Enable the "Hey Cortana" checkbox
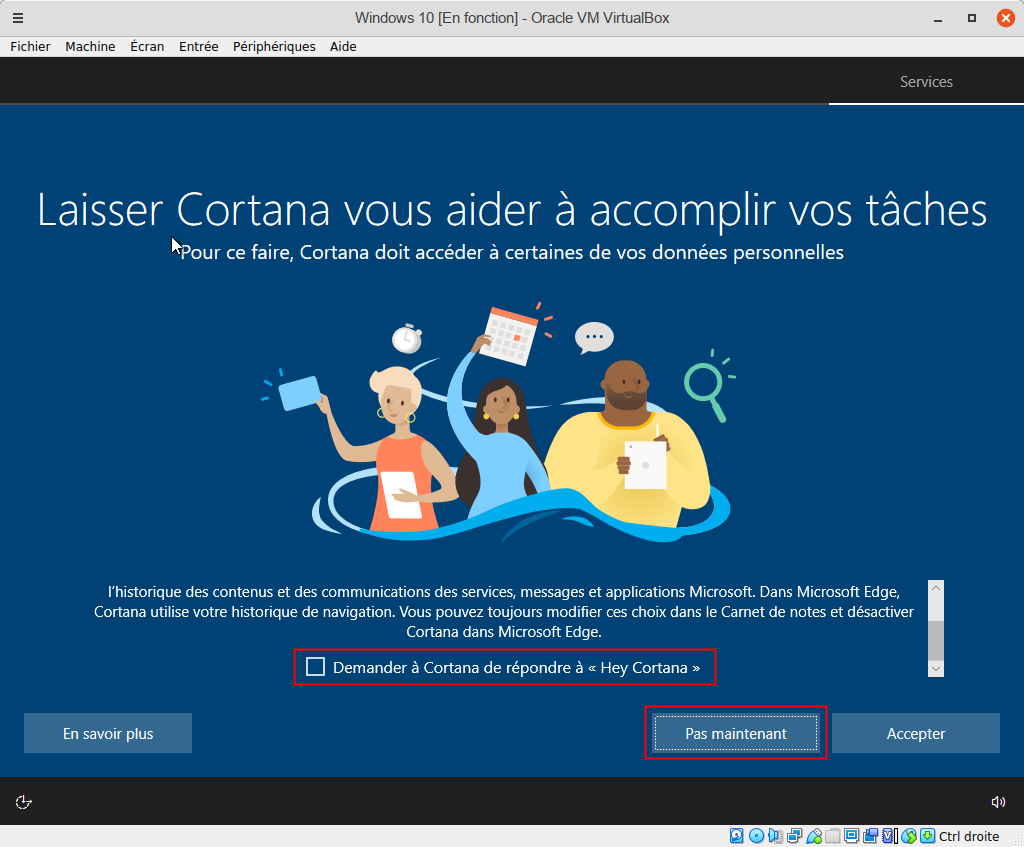Image resolution: width=1024 pixels, height=847 pixels. [316, 667]
